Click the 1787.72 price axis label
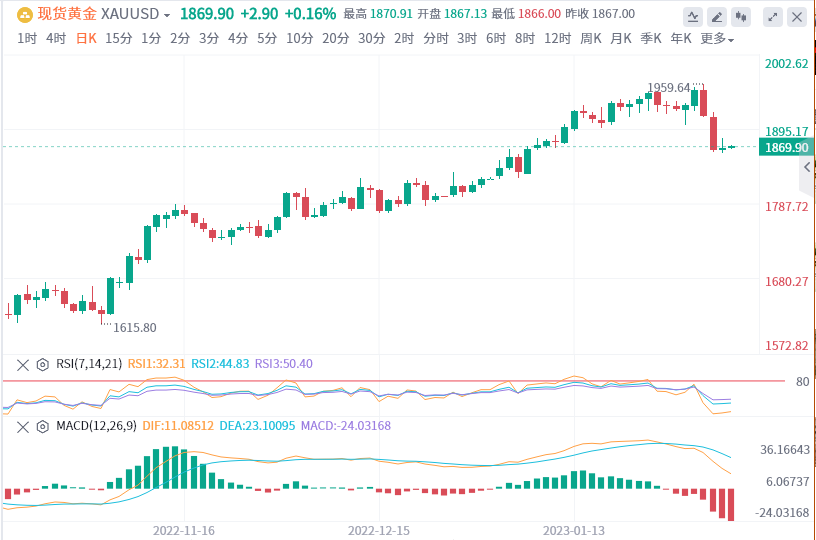Screen dimensions: 816x540 [x=786, y=207]
